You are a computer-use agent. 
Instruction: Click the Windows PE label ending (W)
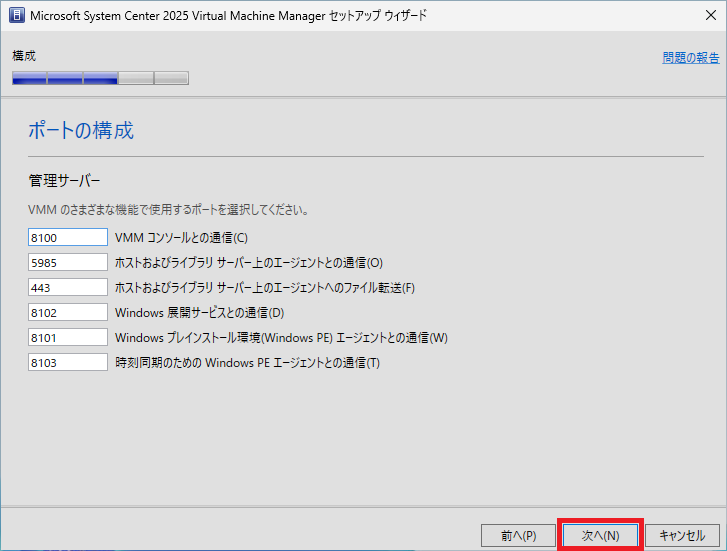point(281,338)
